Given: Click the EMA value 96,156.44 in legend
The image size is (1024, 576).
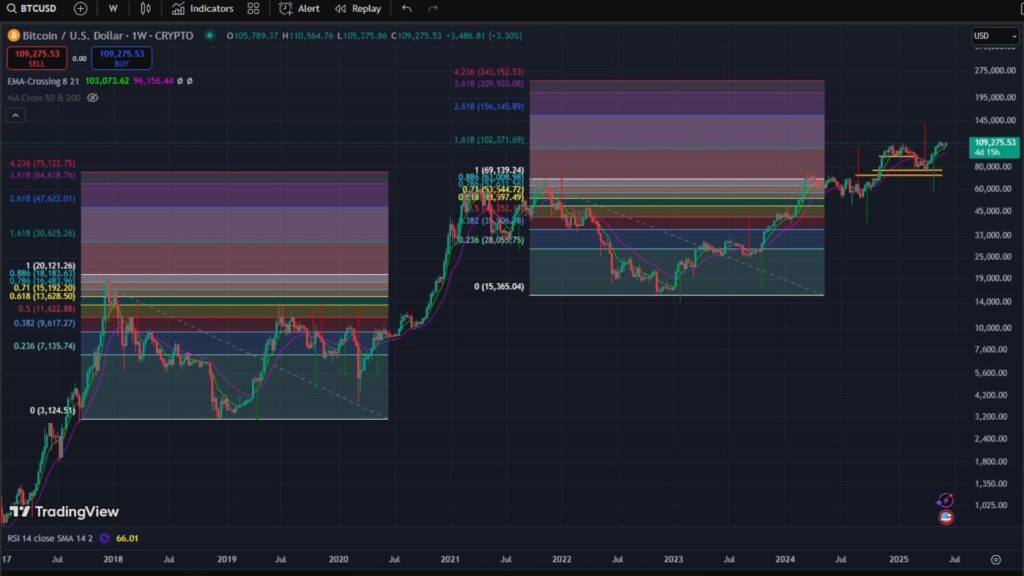Looking at the screenshot, I should [x=153, y=81].
